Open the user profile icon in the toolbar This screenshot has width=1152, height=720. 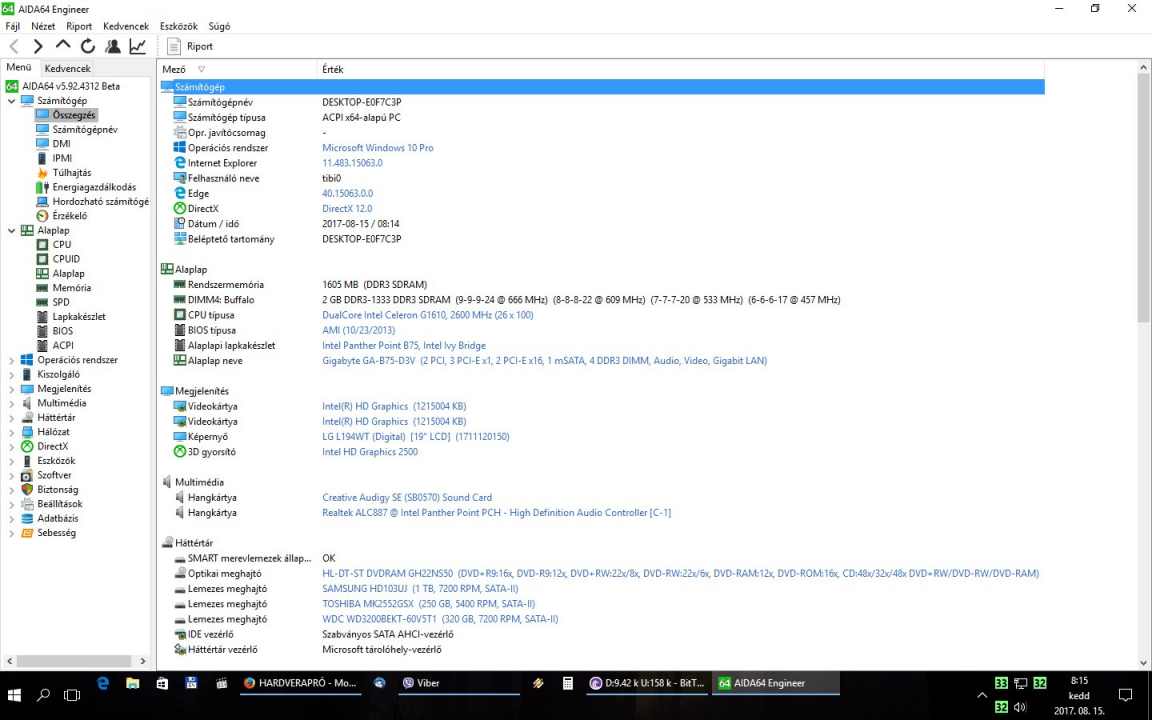tap(112, 46)
